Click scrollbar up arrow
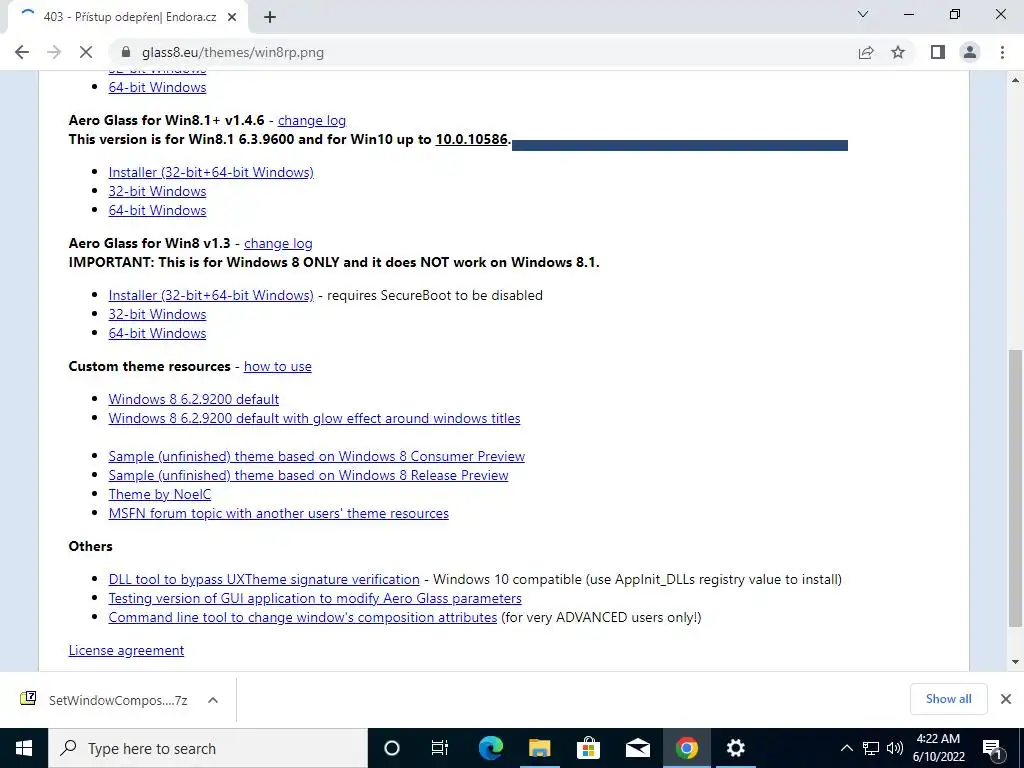1024x768 pixels. (x=1016, y=80)
